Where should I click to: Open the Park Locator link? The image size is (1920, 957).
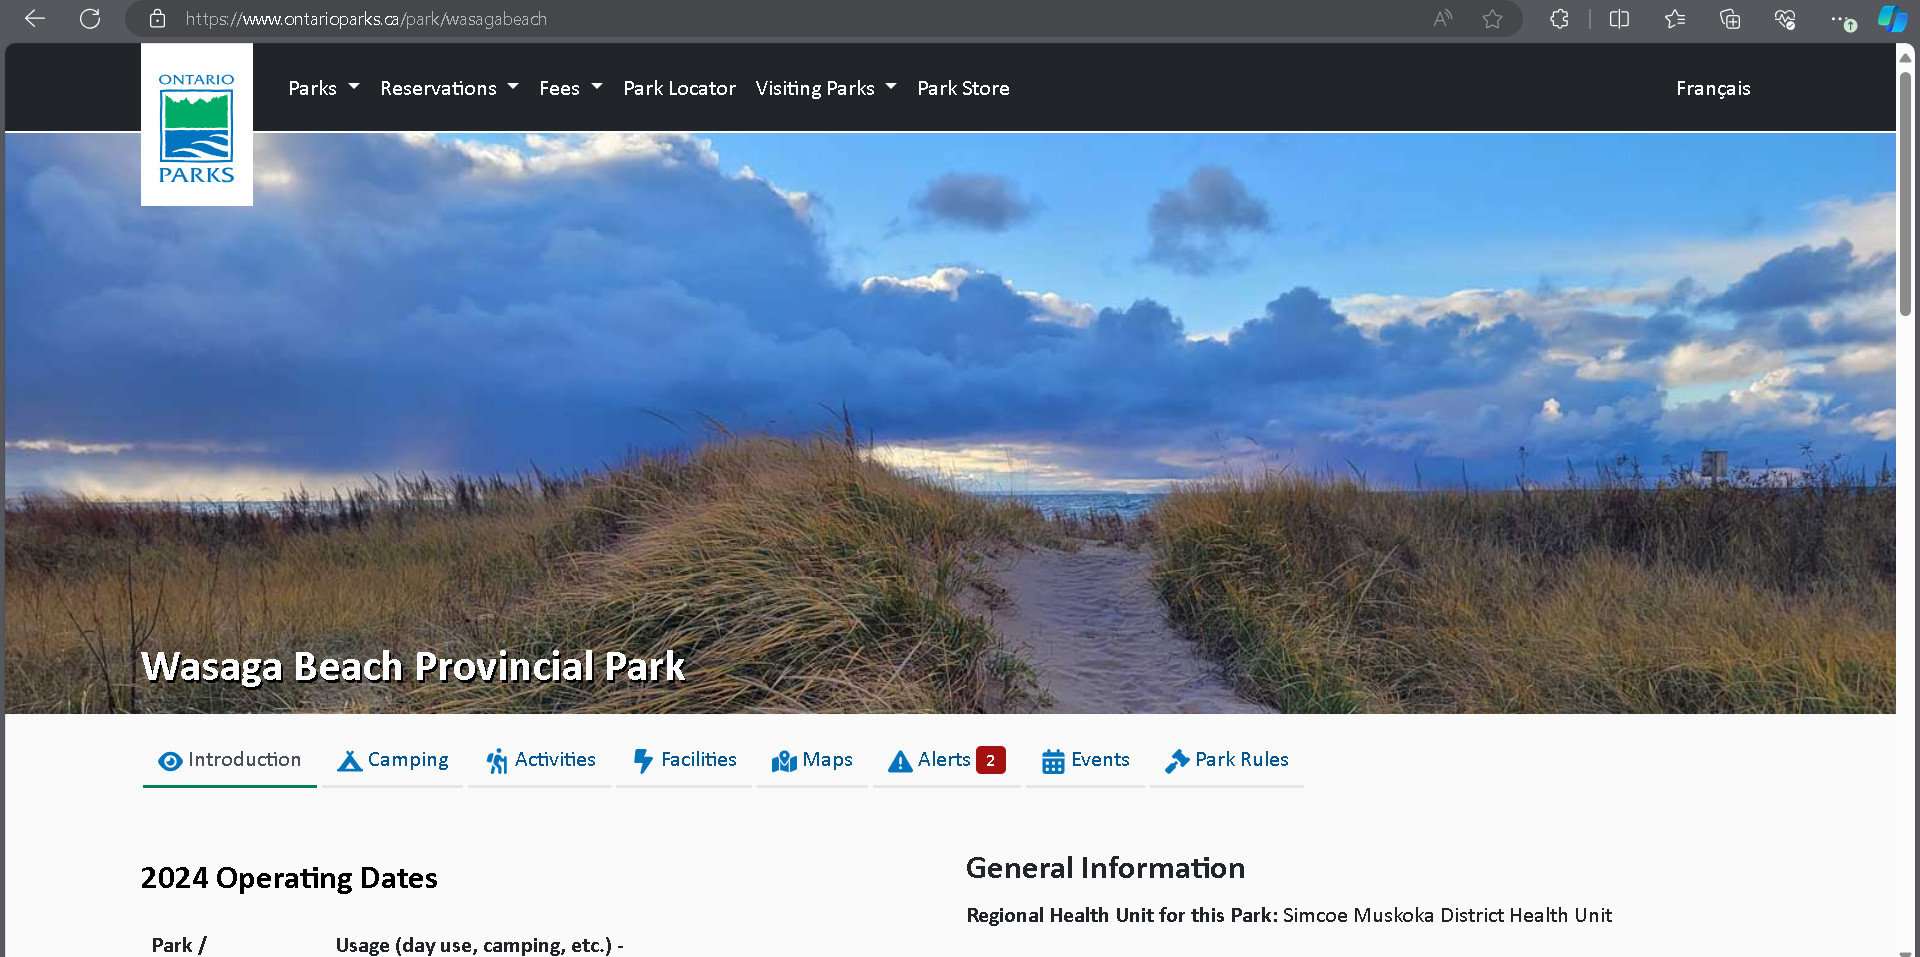tap(679, 88)
